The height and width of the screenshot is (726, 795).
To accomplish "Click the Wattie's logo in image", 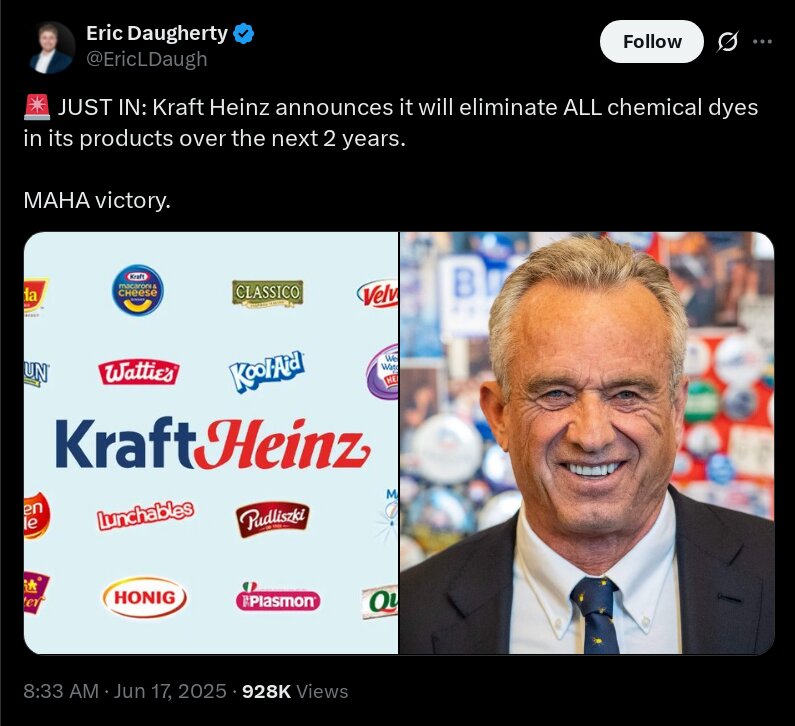I will coord(138,373).
